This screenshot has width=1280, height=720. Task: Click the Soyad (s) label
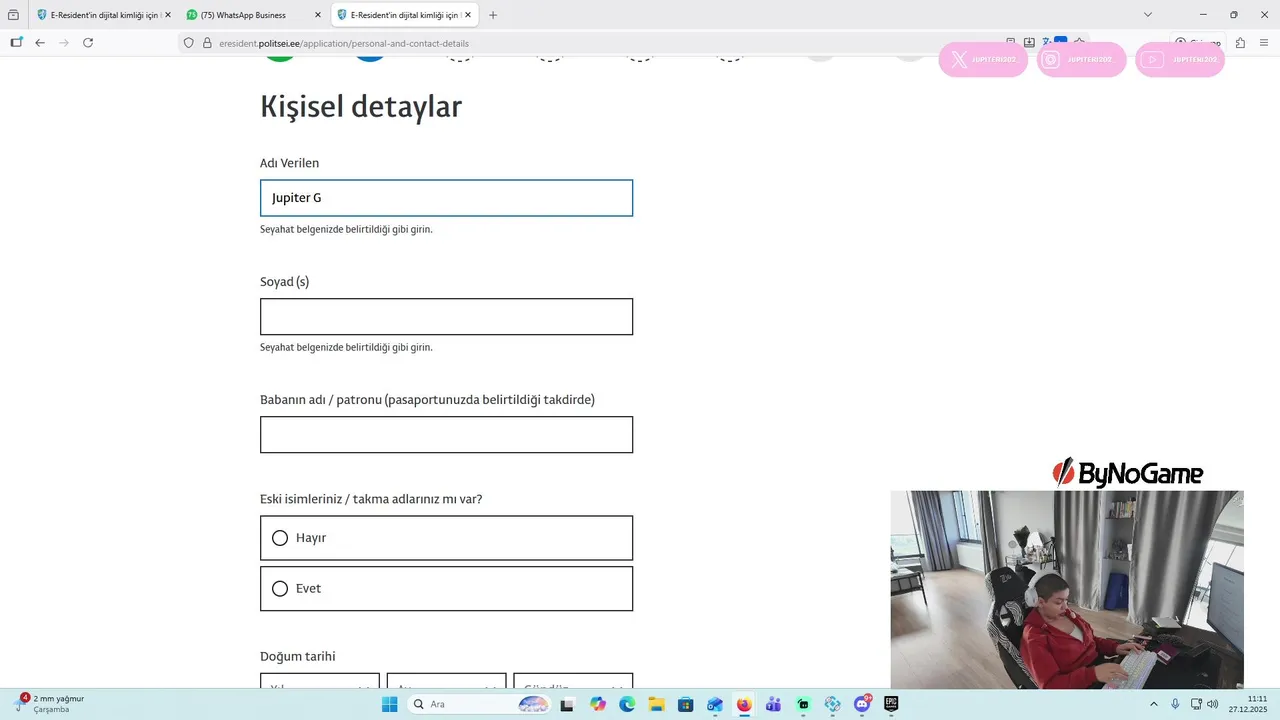click(284, 282)
